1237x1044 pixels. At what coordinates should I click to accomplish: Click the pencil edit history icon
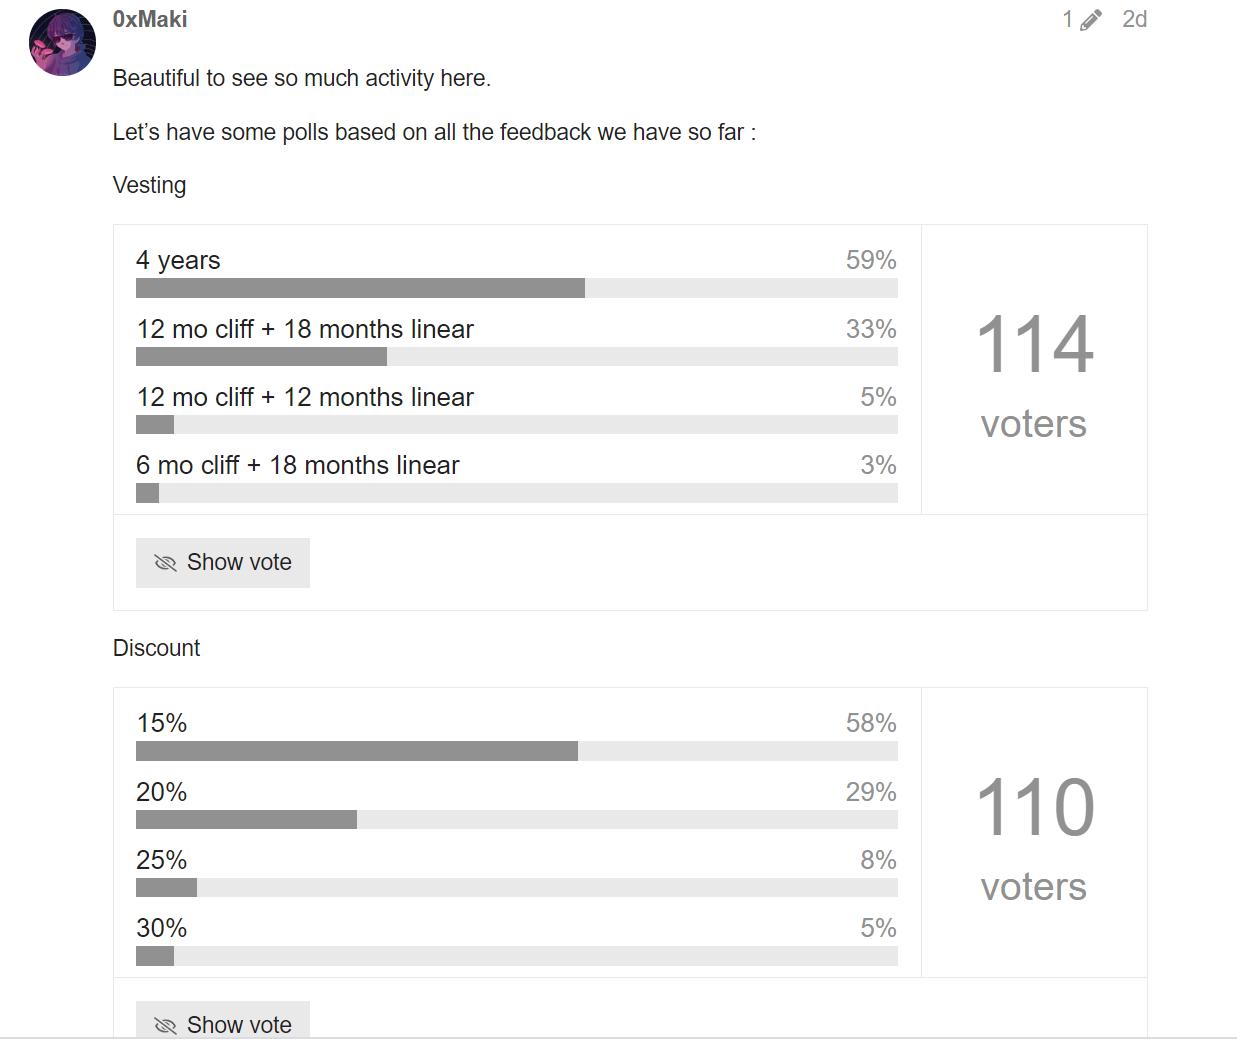click(1090, 20)
